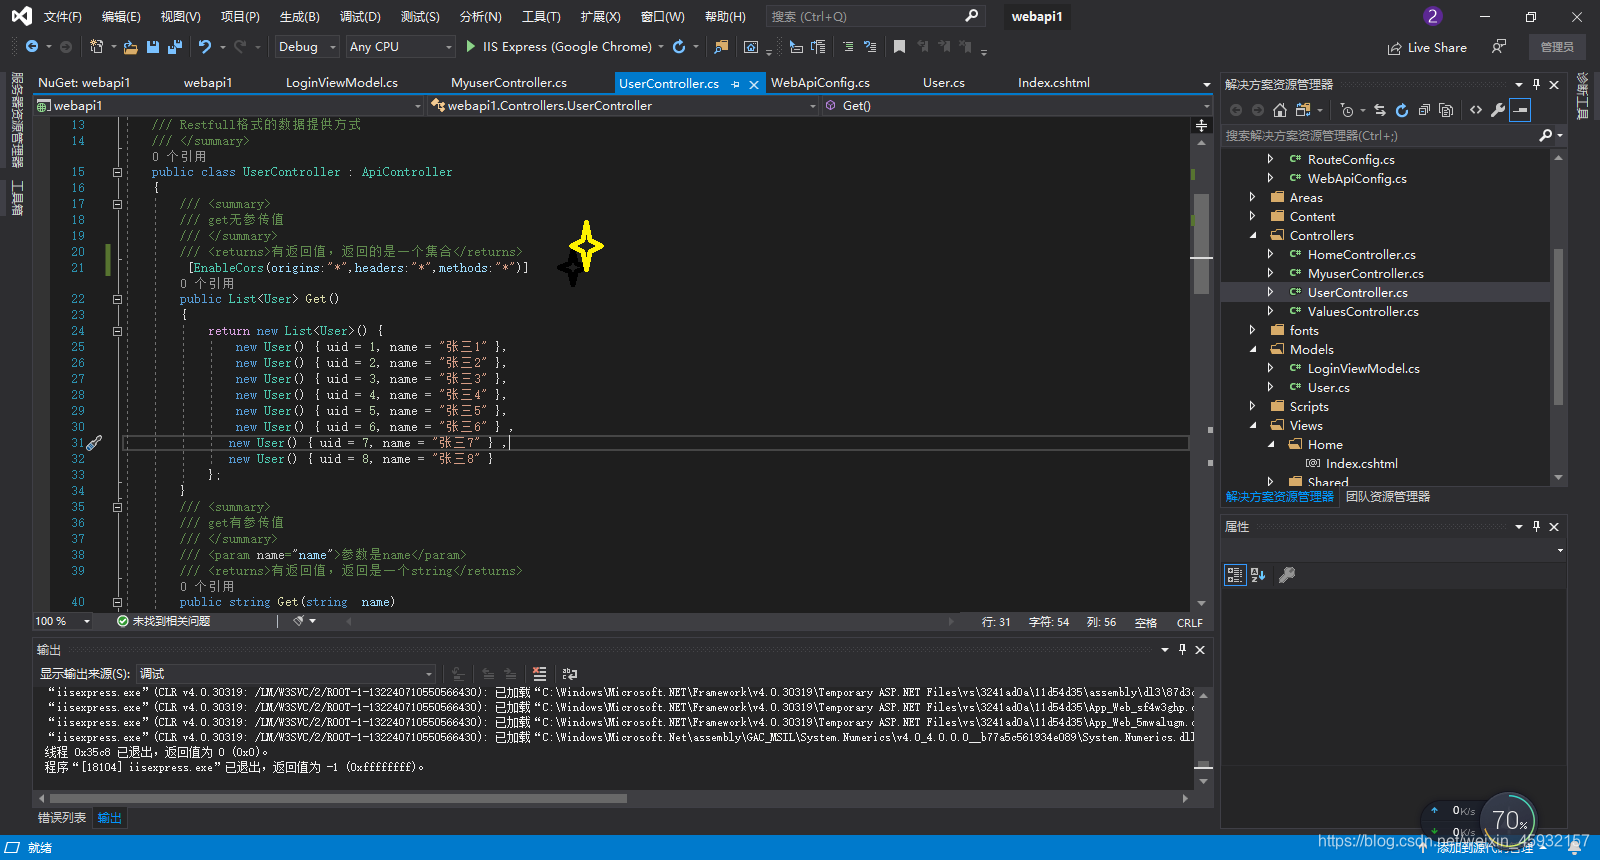
Task: Click the Save All icon
Action: (x=175, y=47)
